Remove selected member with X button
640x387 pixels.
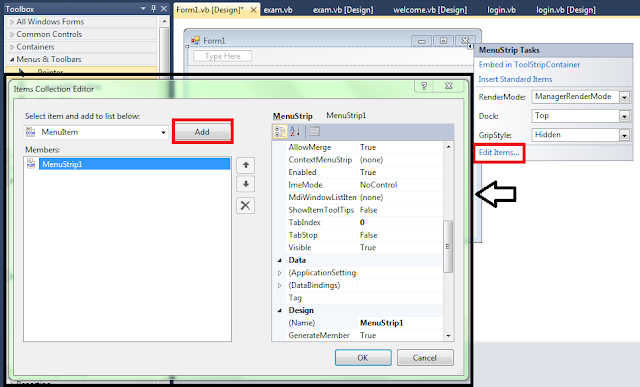coord(246,205)
